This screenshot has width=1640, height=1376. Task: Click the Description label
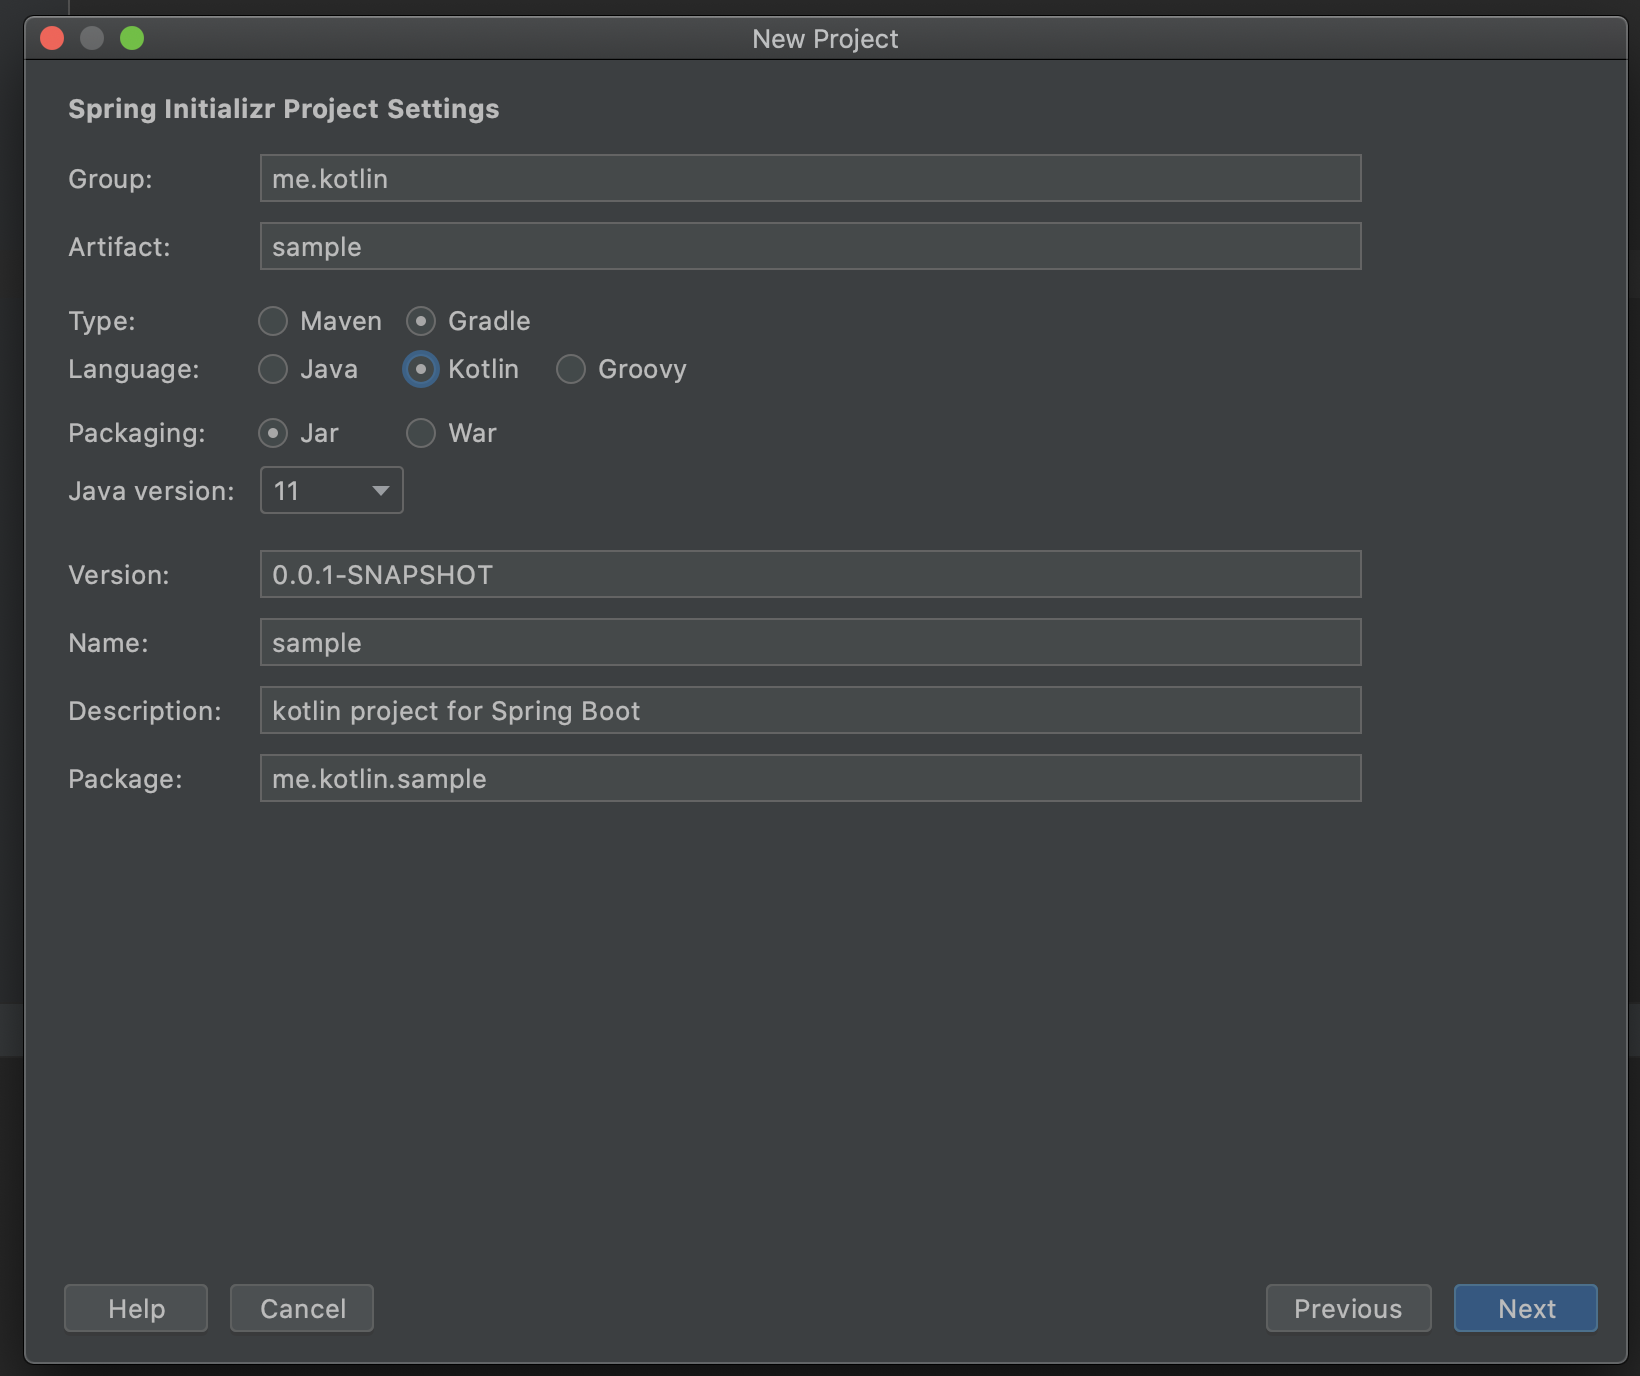[145, 711]
